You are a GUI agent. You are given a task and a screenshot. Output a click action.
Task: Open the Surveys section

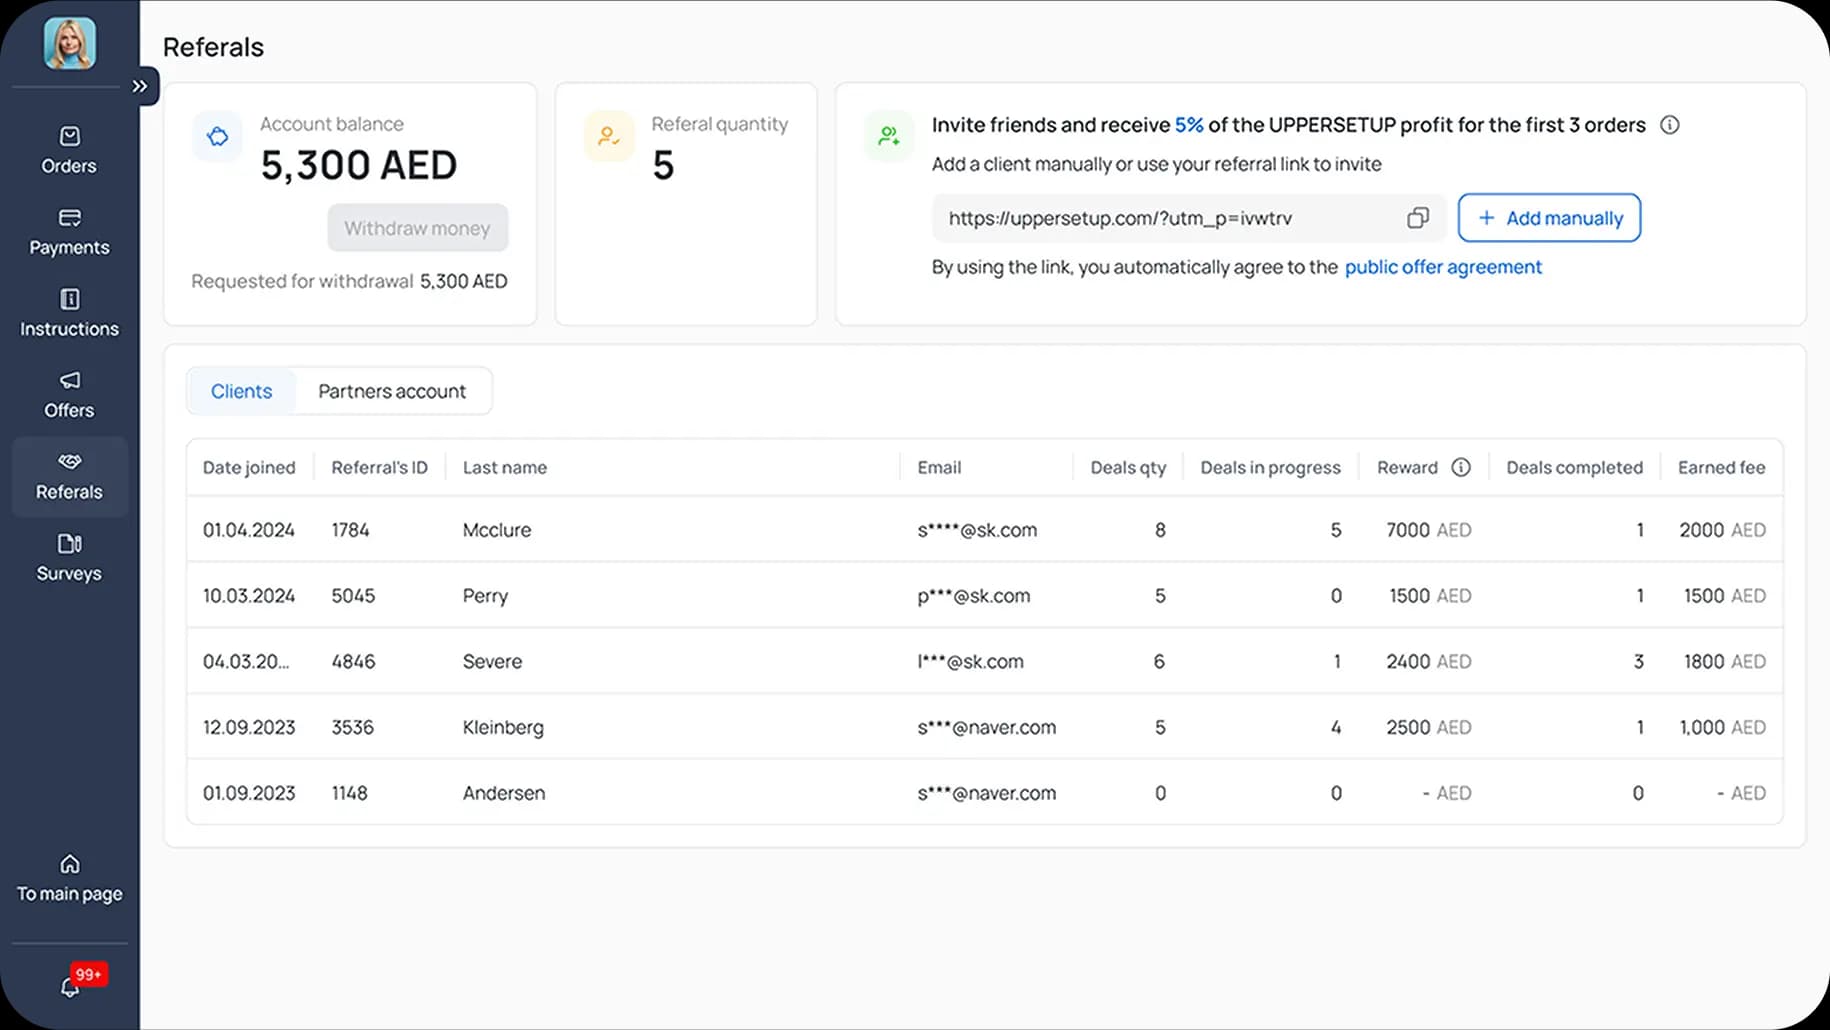pos(69,557)
